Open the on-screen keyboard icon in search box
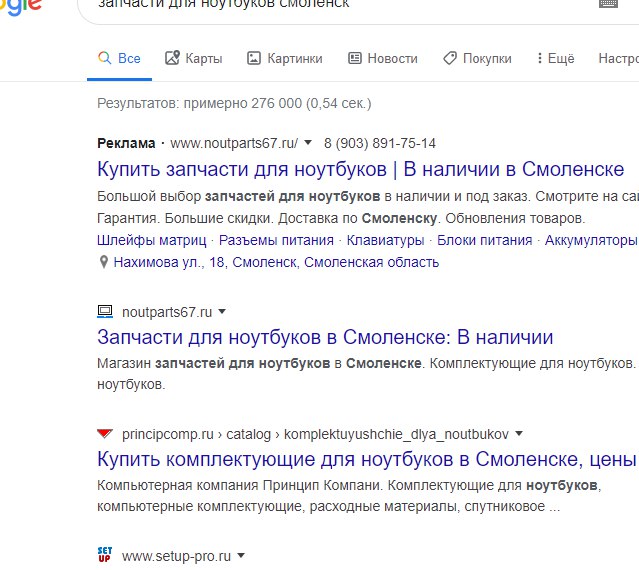Viewport: 639px width, 570px height. [x=608, y=3]
